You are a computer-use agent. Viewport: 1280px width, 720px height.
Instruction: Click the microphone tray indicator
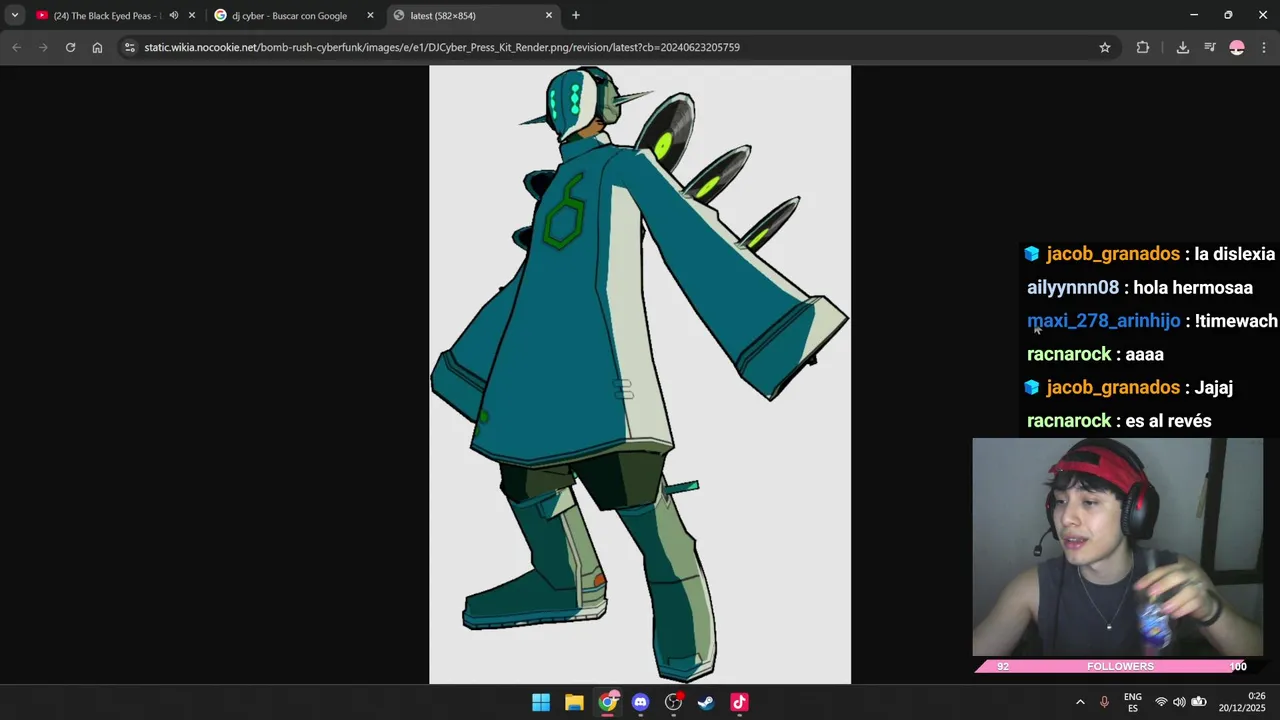[1104, 702]
